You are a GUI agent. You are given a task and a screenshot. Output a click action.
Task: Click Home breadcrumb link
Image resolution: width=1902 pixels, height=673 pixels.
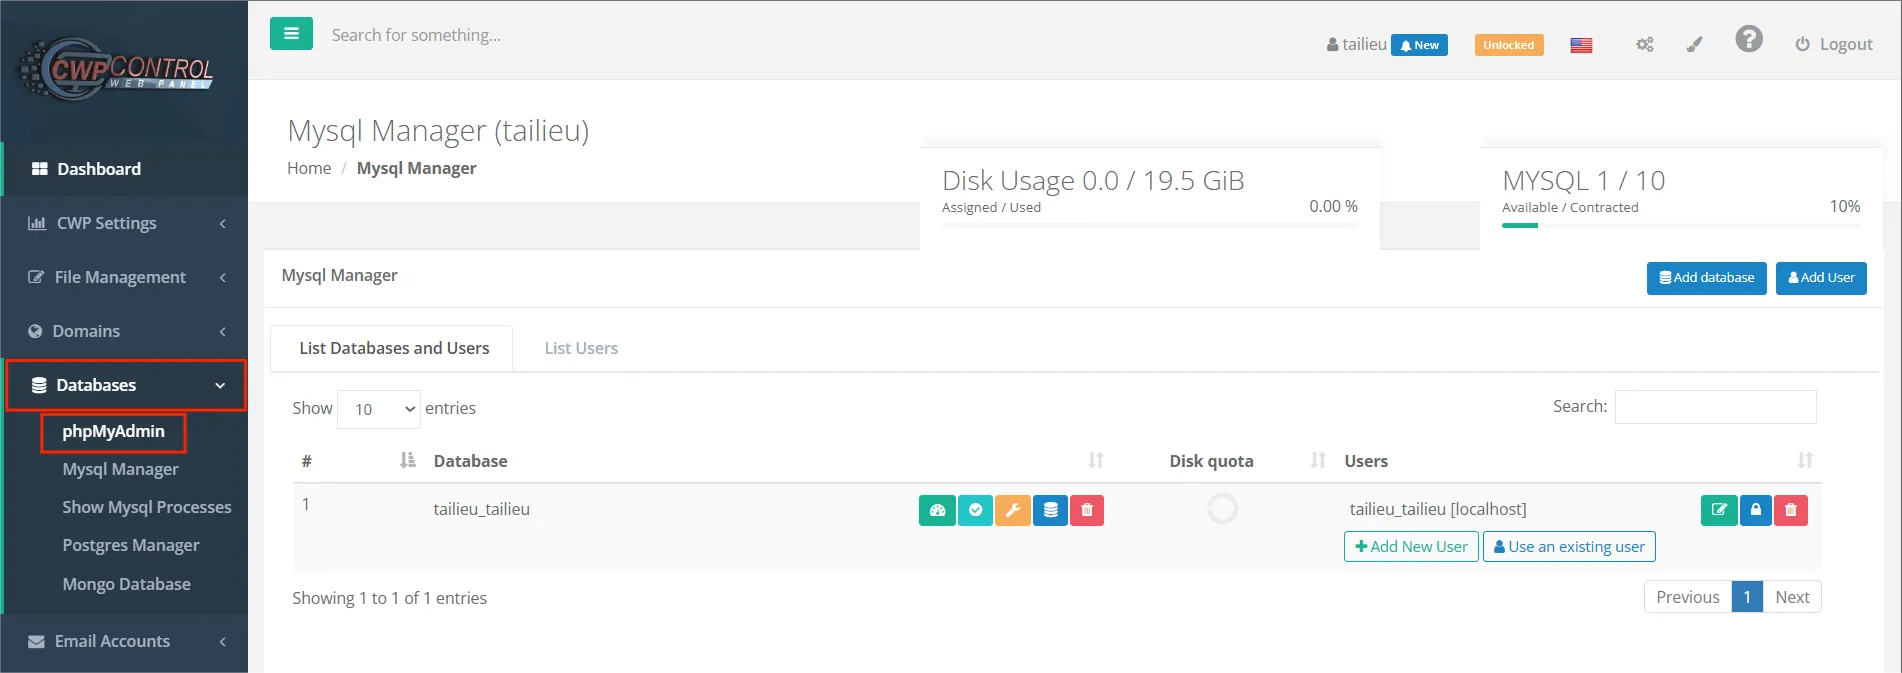coord(309,168)
